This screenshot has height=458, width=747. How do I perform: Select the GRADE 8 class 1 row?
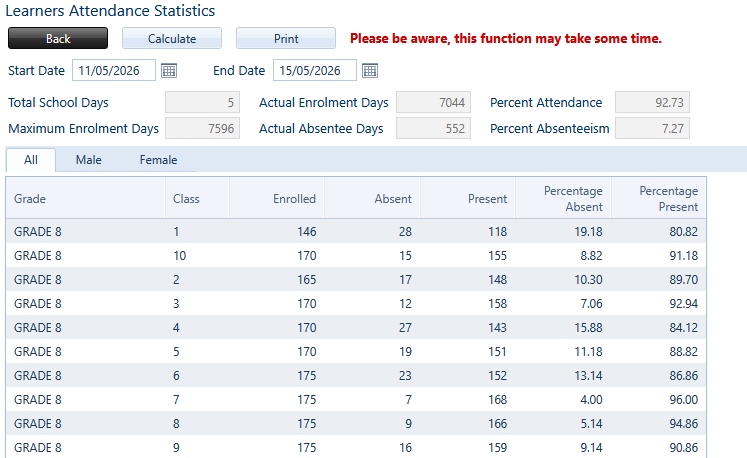point(356,232)
